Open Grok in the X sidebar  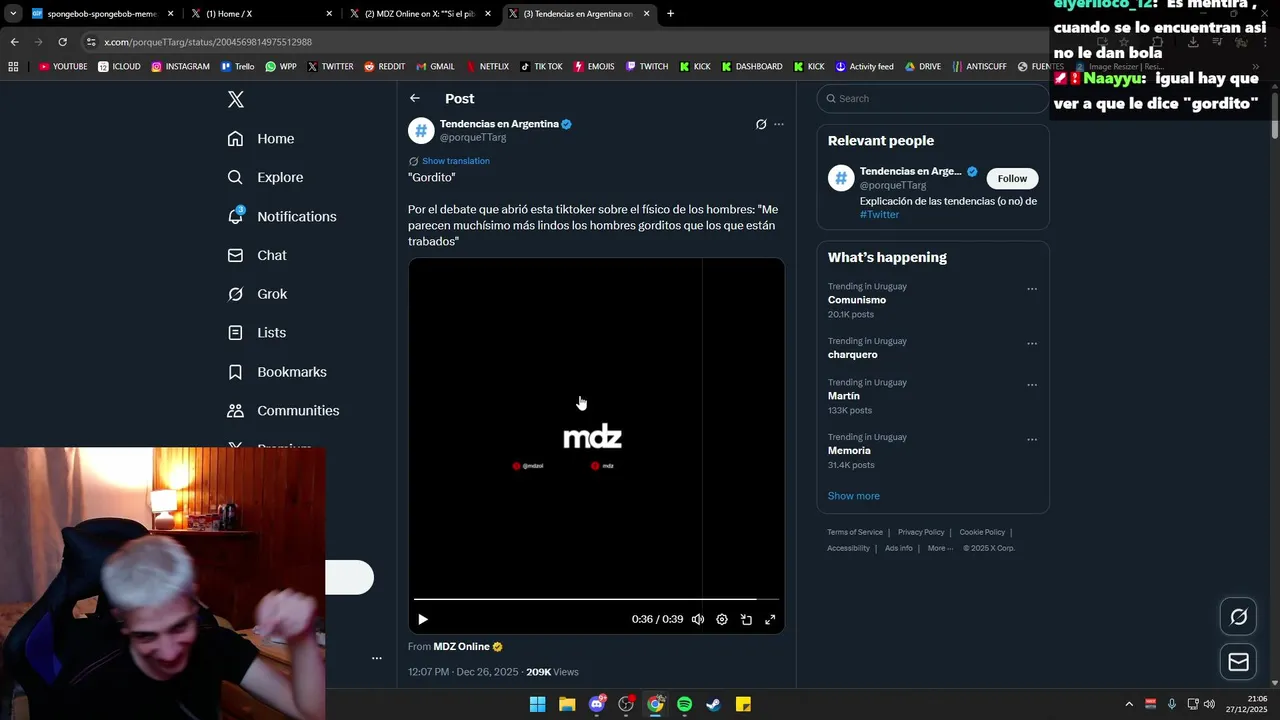click(x=257, y=294)
